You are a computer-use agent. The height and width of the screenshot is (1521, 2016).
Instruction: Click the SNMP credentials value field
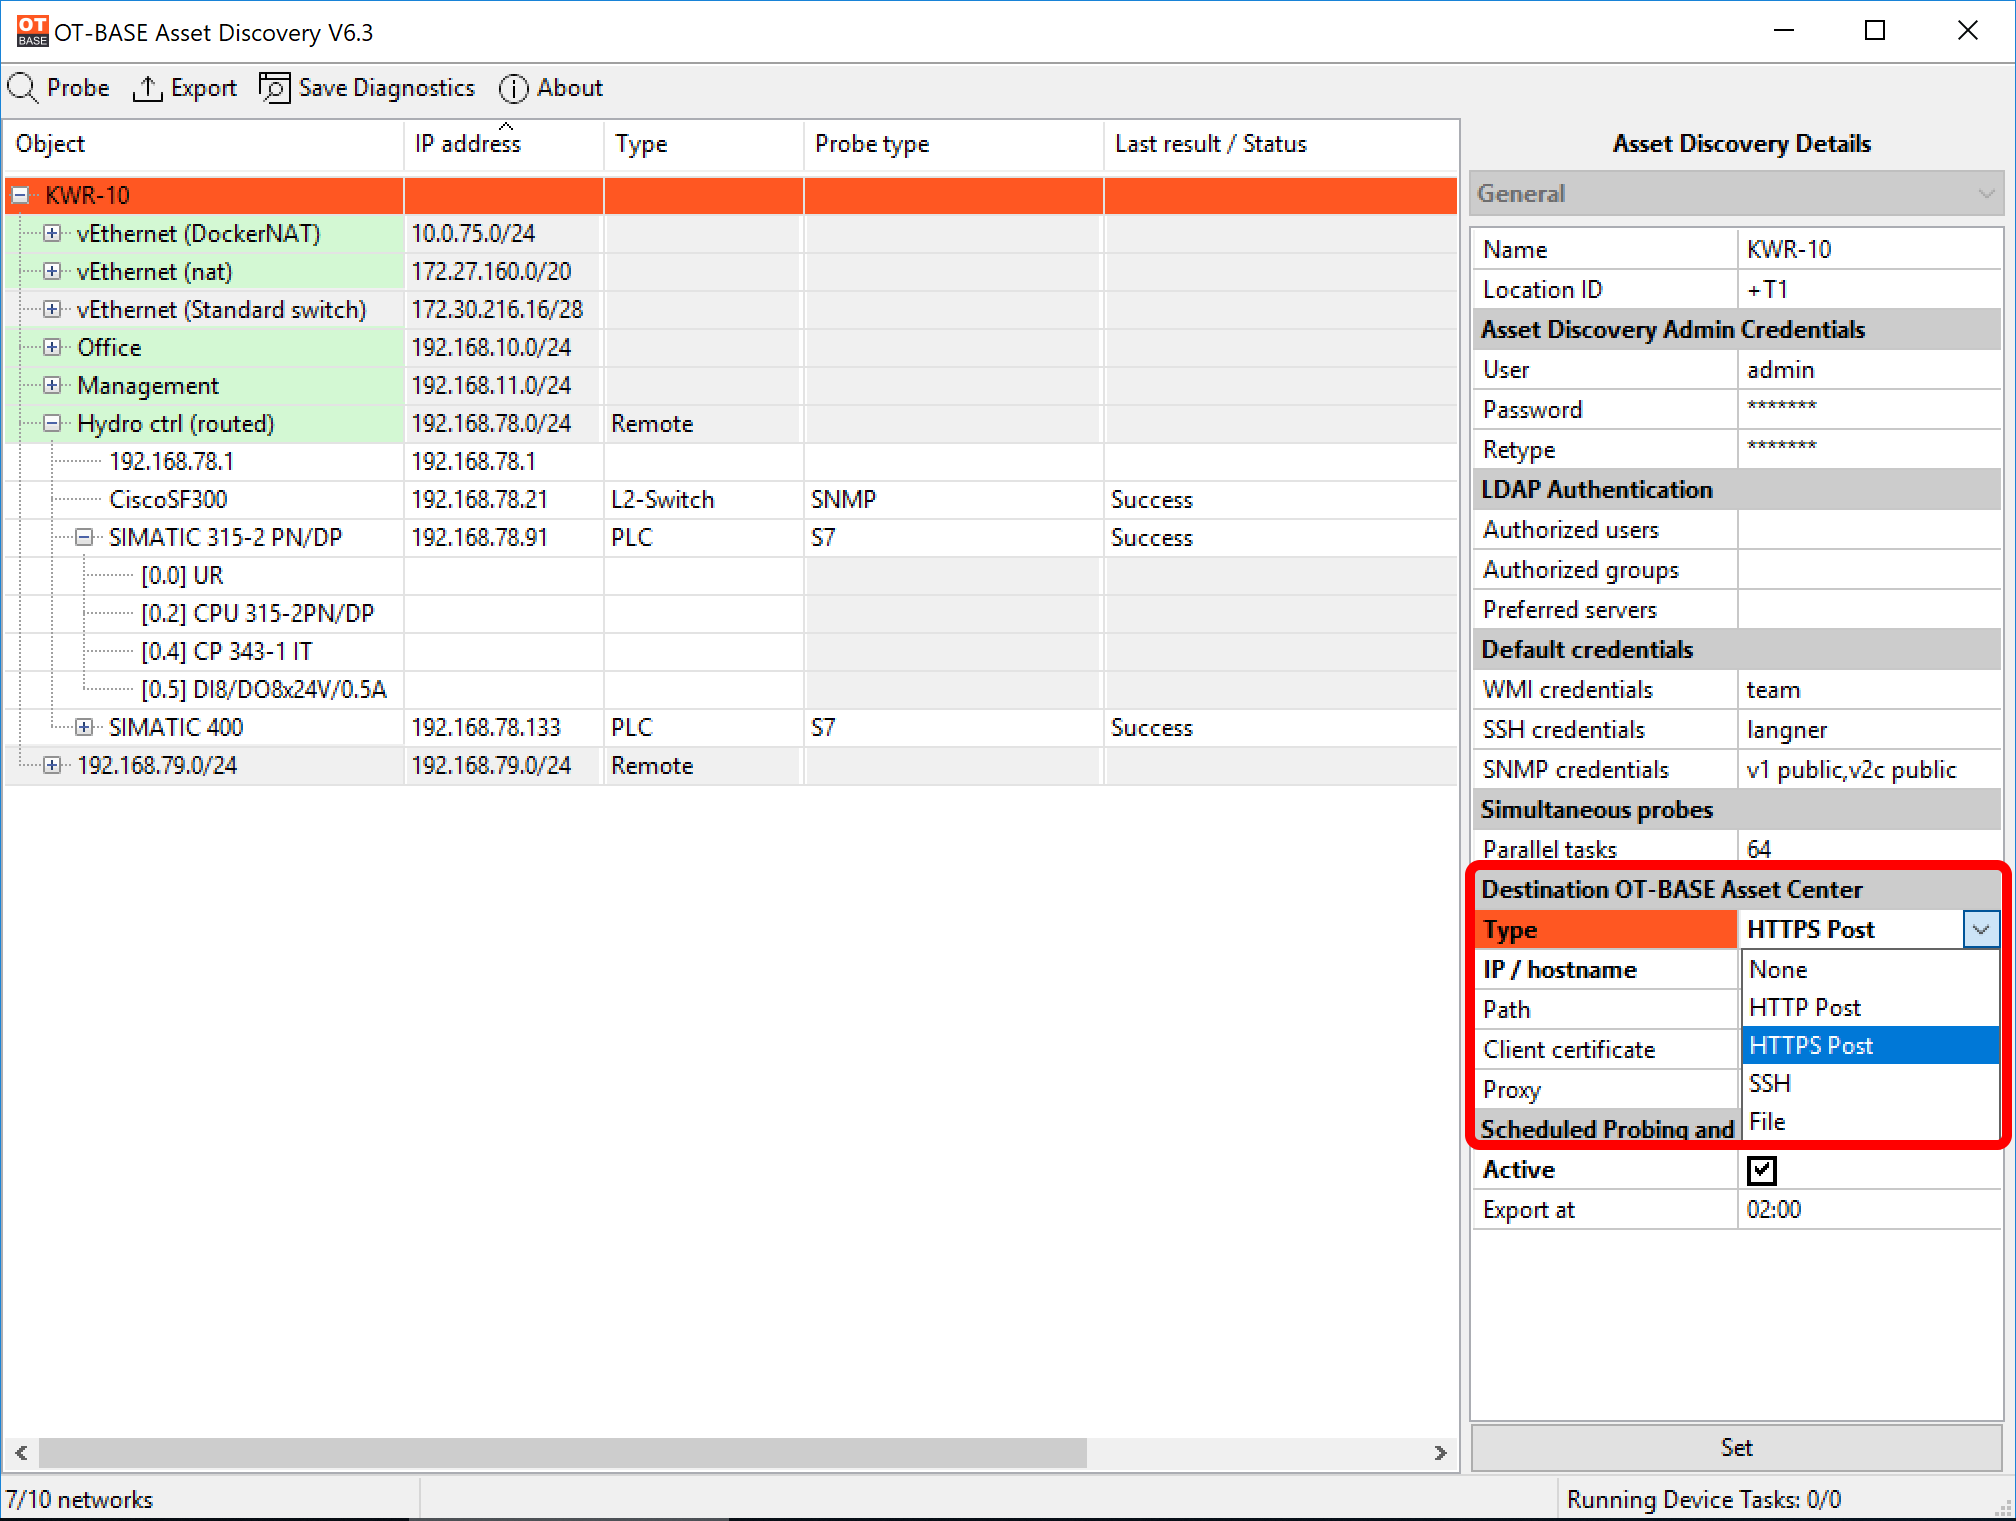(1869, 769)
